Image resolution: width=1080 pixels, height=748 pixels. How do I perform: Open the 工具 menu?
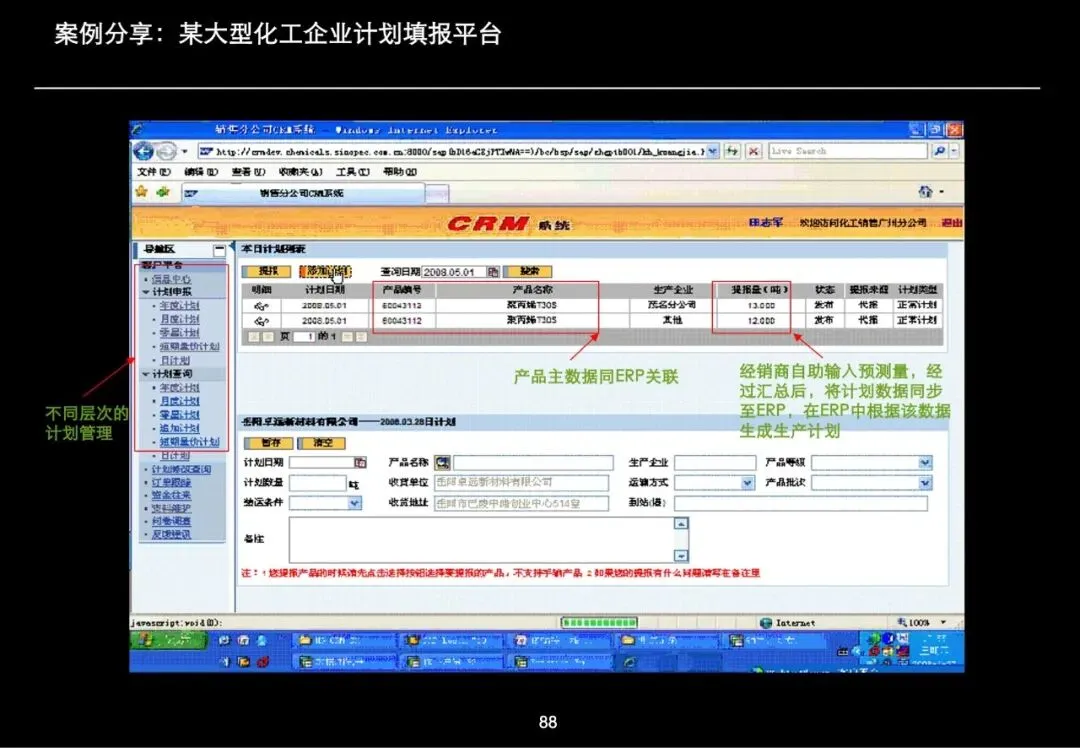(353, 172)
